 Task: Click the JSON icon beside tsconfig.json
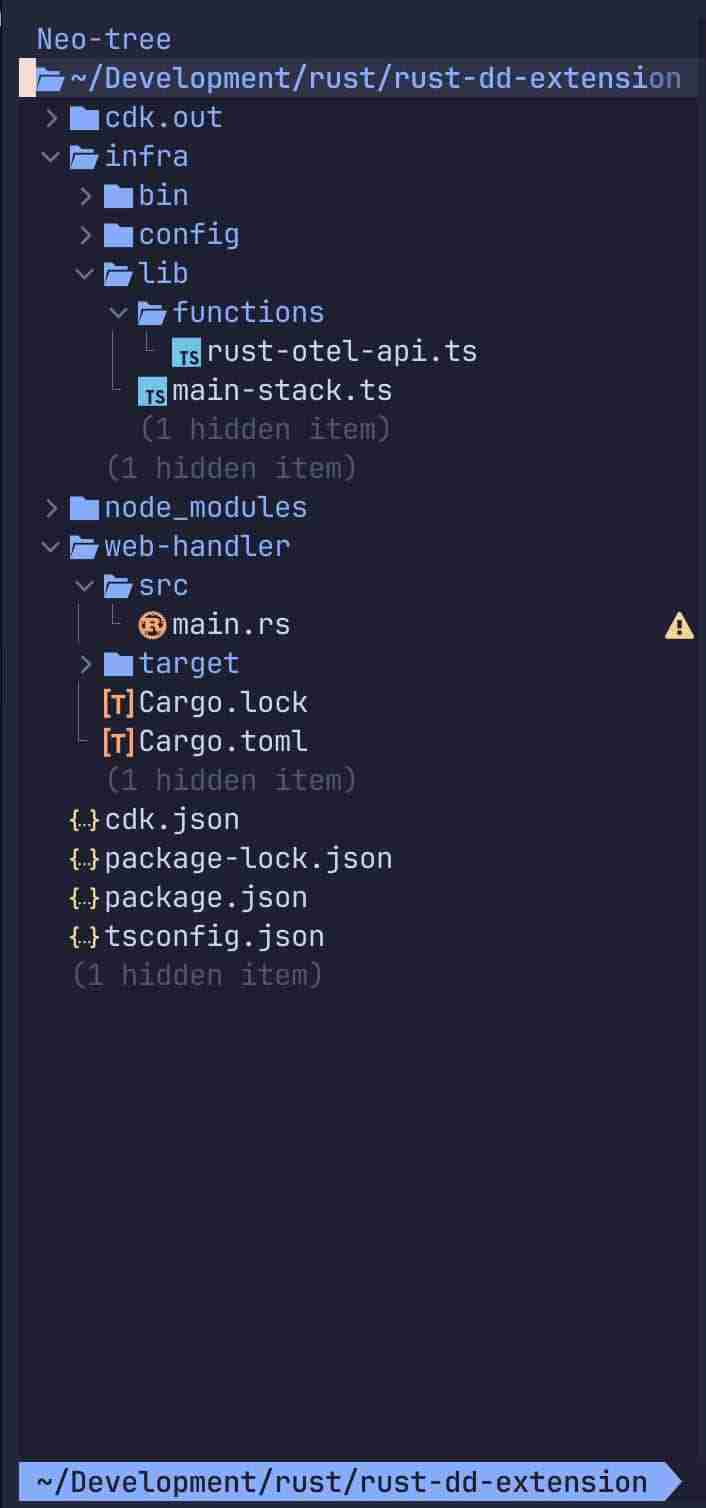click(x=84, y=938)
